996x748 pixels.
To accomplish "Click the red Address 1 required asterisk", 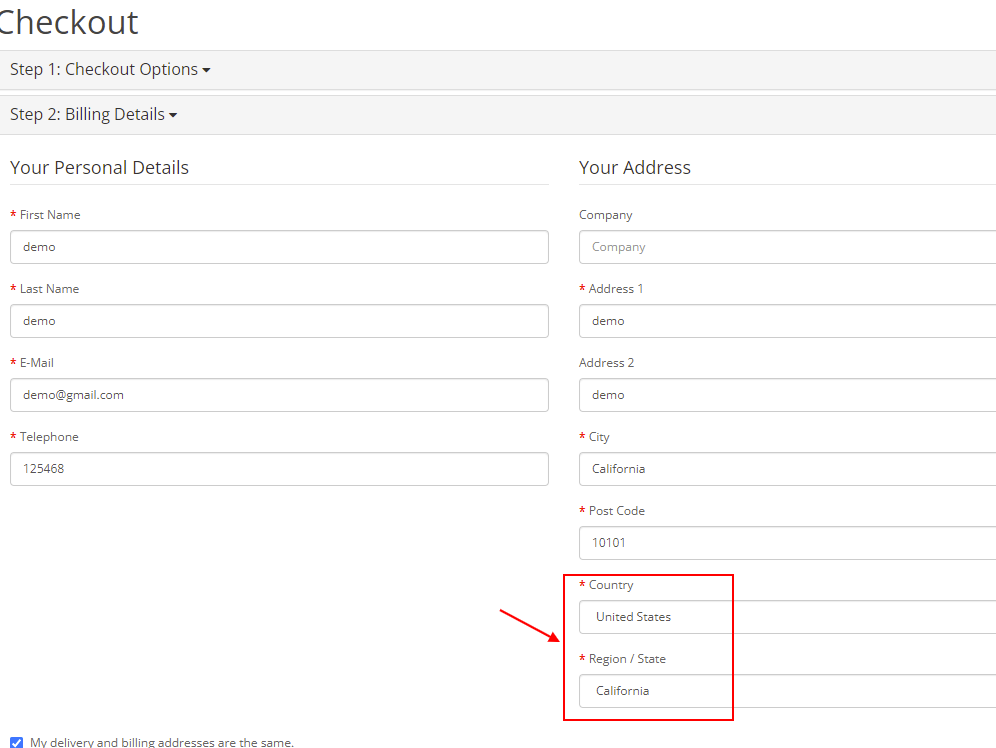I will coord(582,288).
